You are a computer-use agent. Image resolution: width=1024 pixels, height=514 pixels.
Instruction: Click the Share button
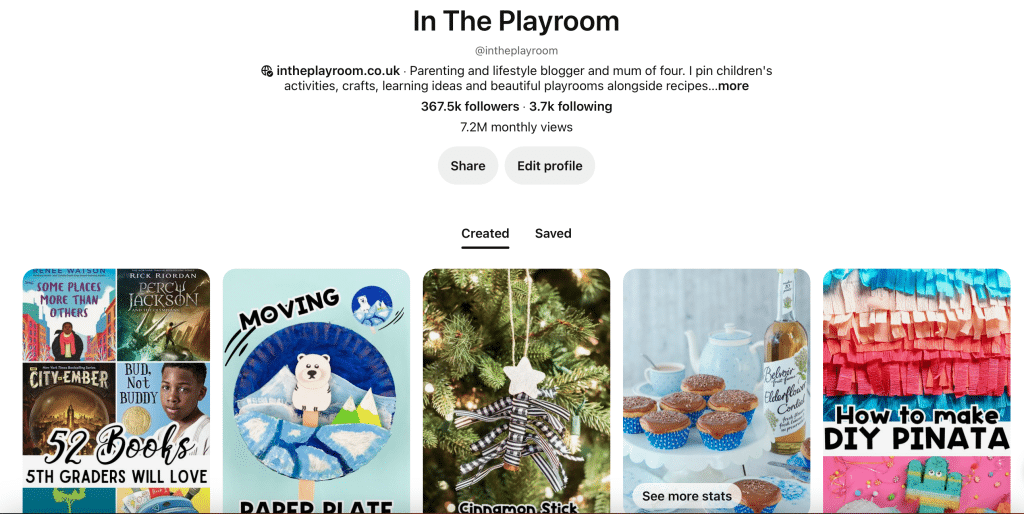tap(468, 166)
